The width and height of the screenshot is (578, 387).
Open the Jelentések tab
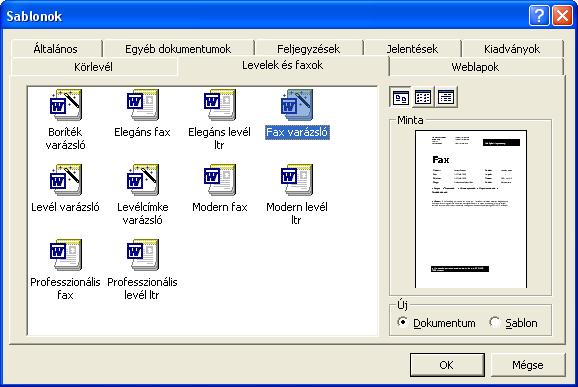click(412, 49)
